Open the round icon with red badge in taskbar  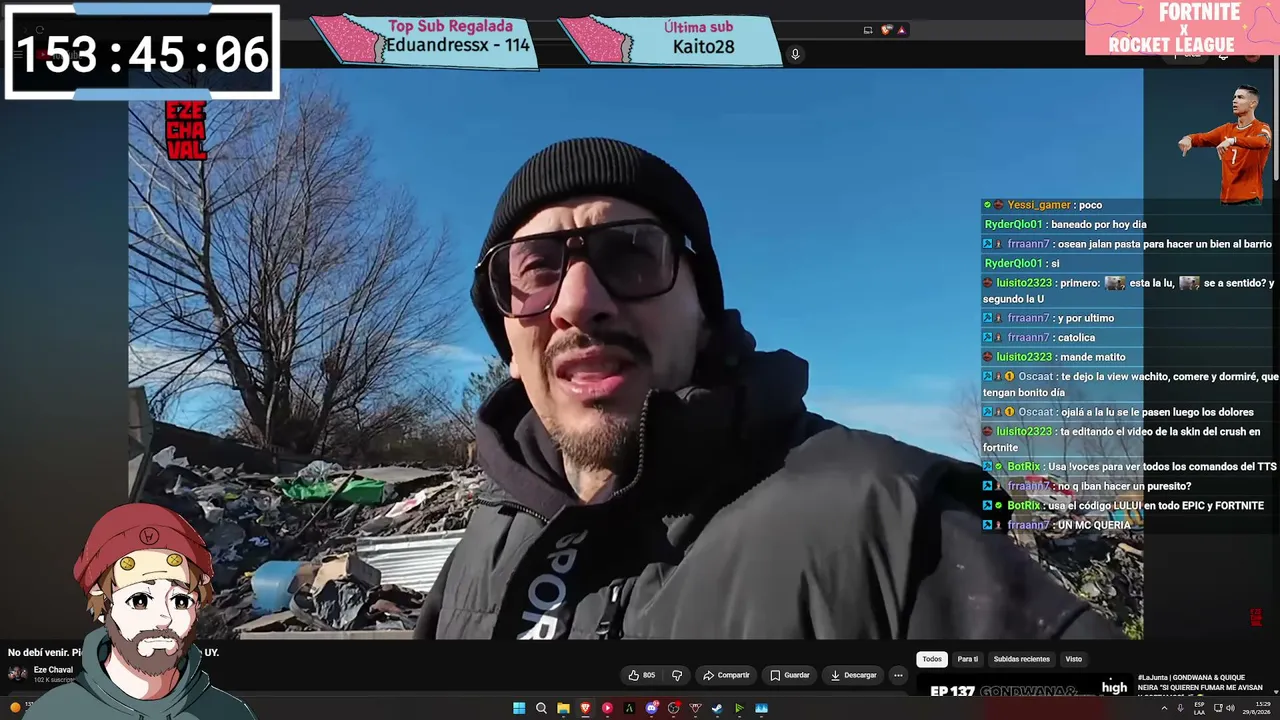click(x=674, y=708)
